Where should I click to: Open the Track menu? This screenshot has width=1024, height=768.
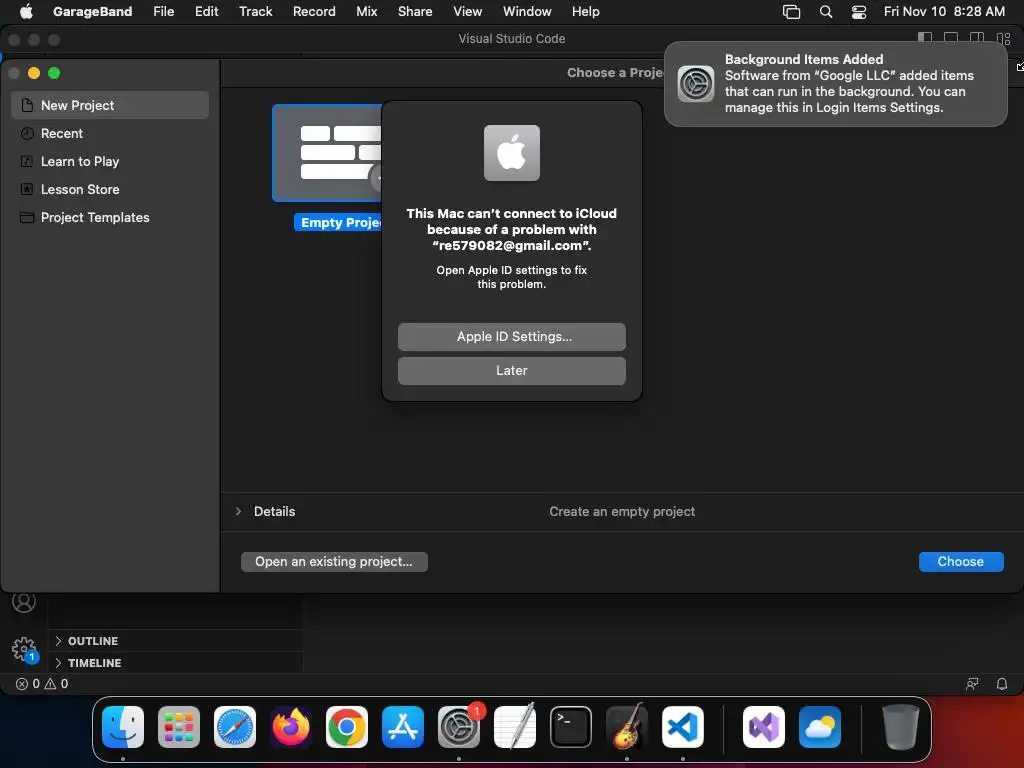click(x=255, y=12)
